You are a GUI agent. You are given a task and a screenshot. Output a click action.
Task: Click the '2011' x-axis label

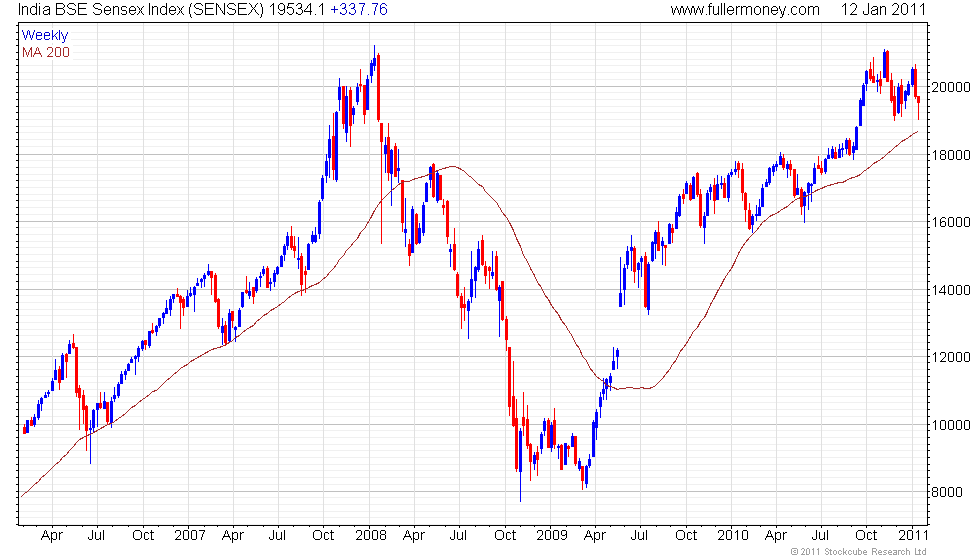913,536
